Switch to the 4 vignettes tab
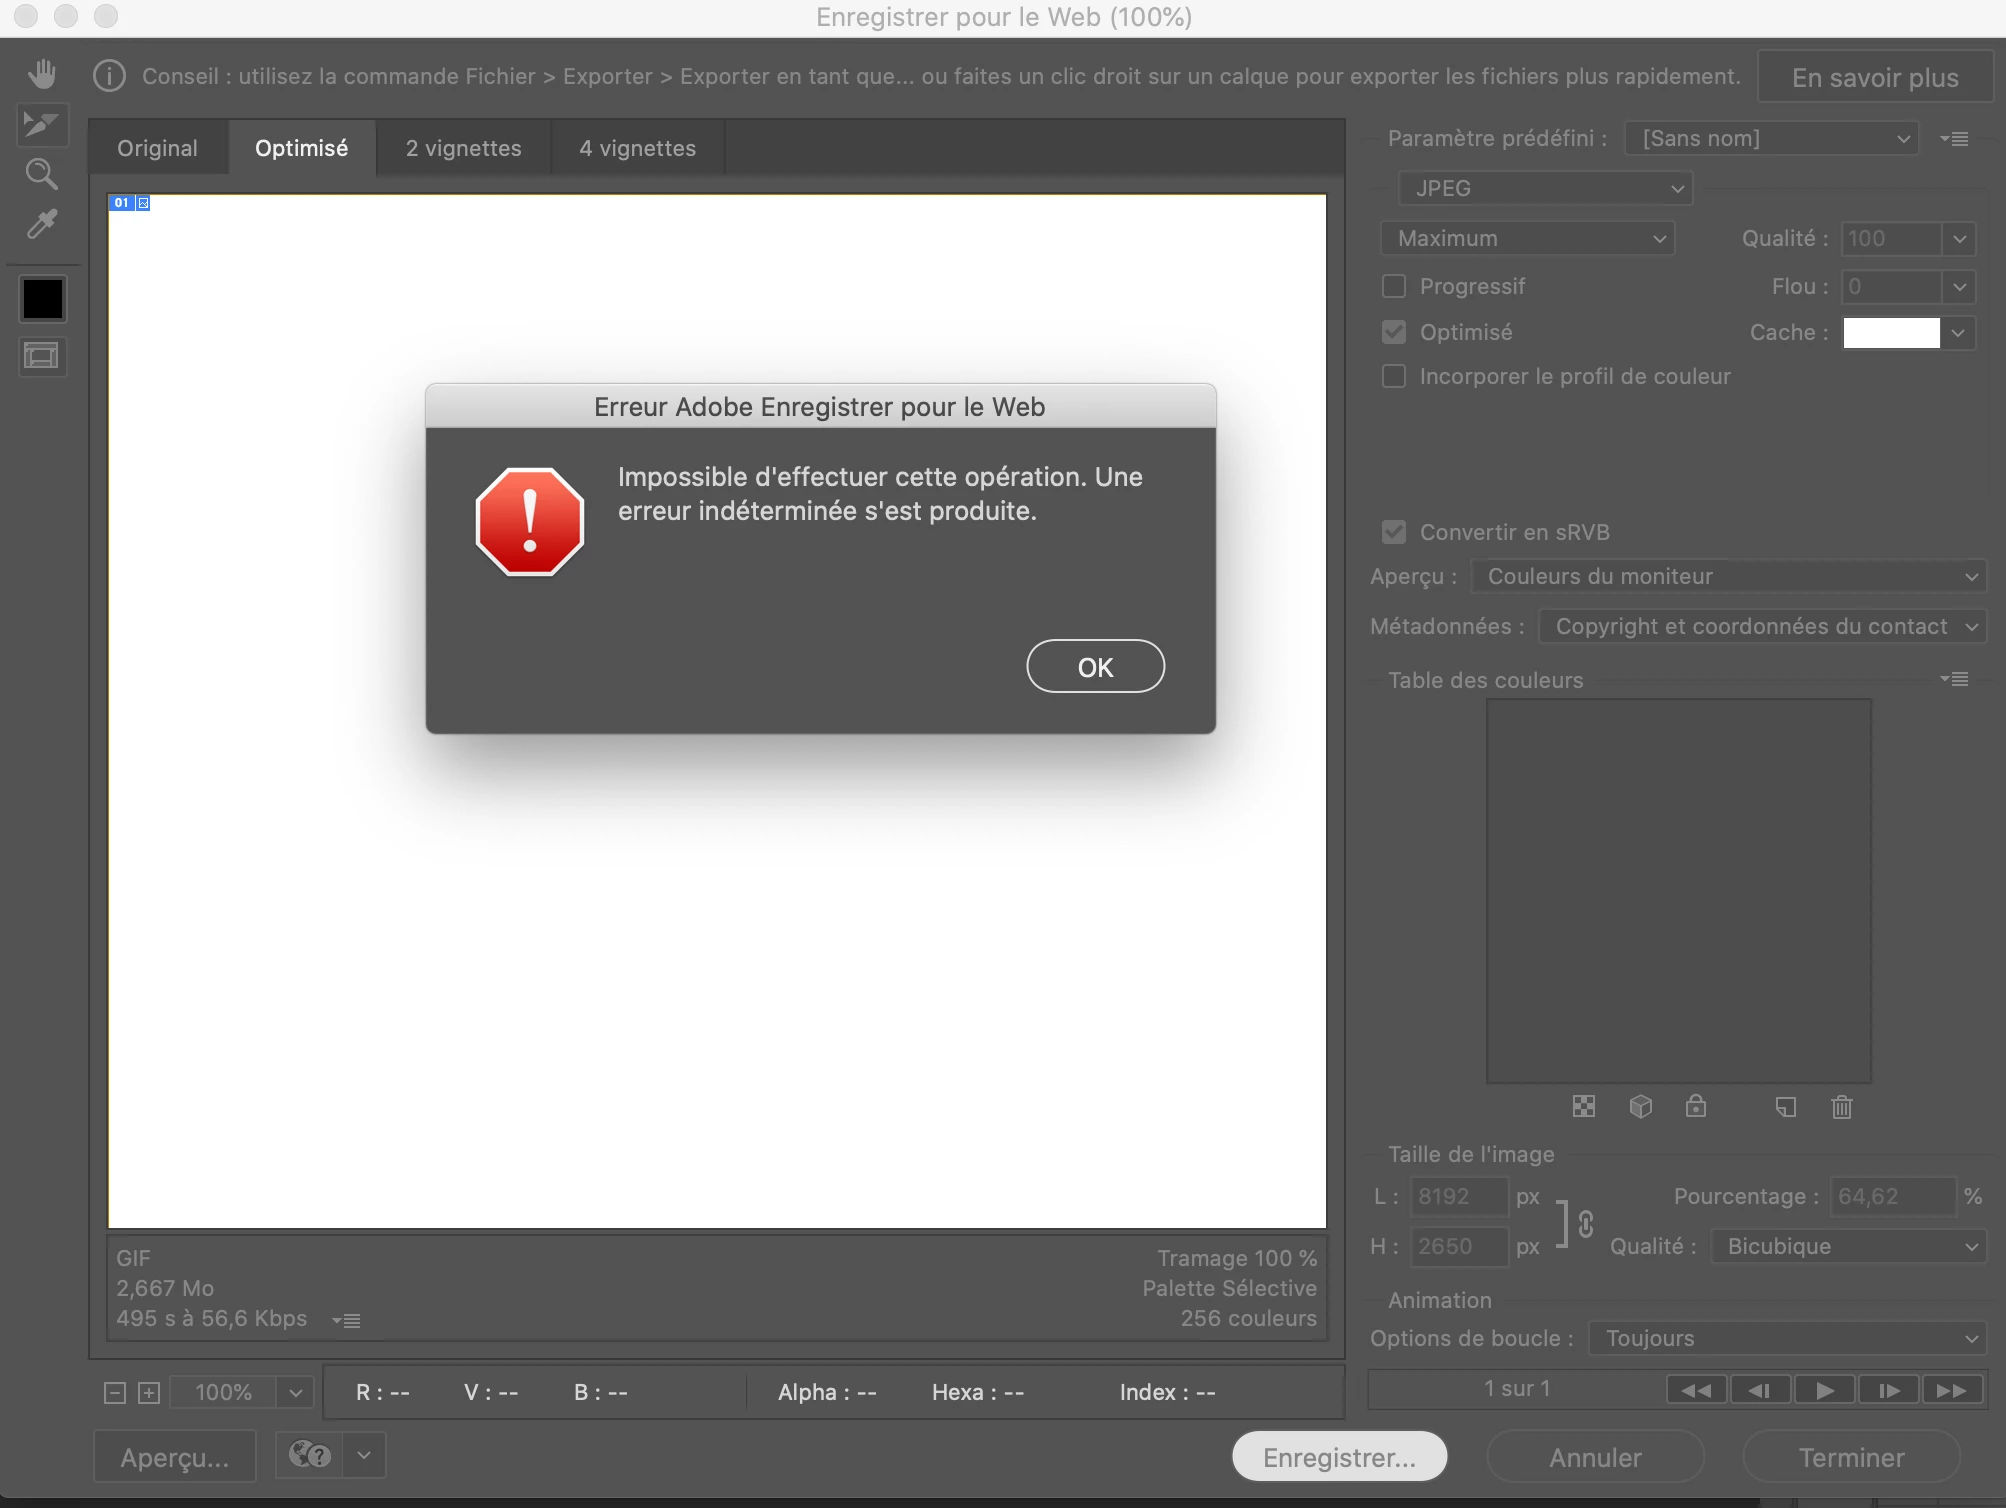This screenshot has width=2006, height=1508. (637, 148)
